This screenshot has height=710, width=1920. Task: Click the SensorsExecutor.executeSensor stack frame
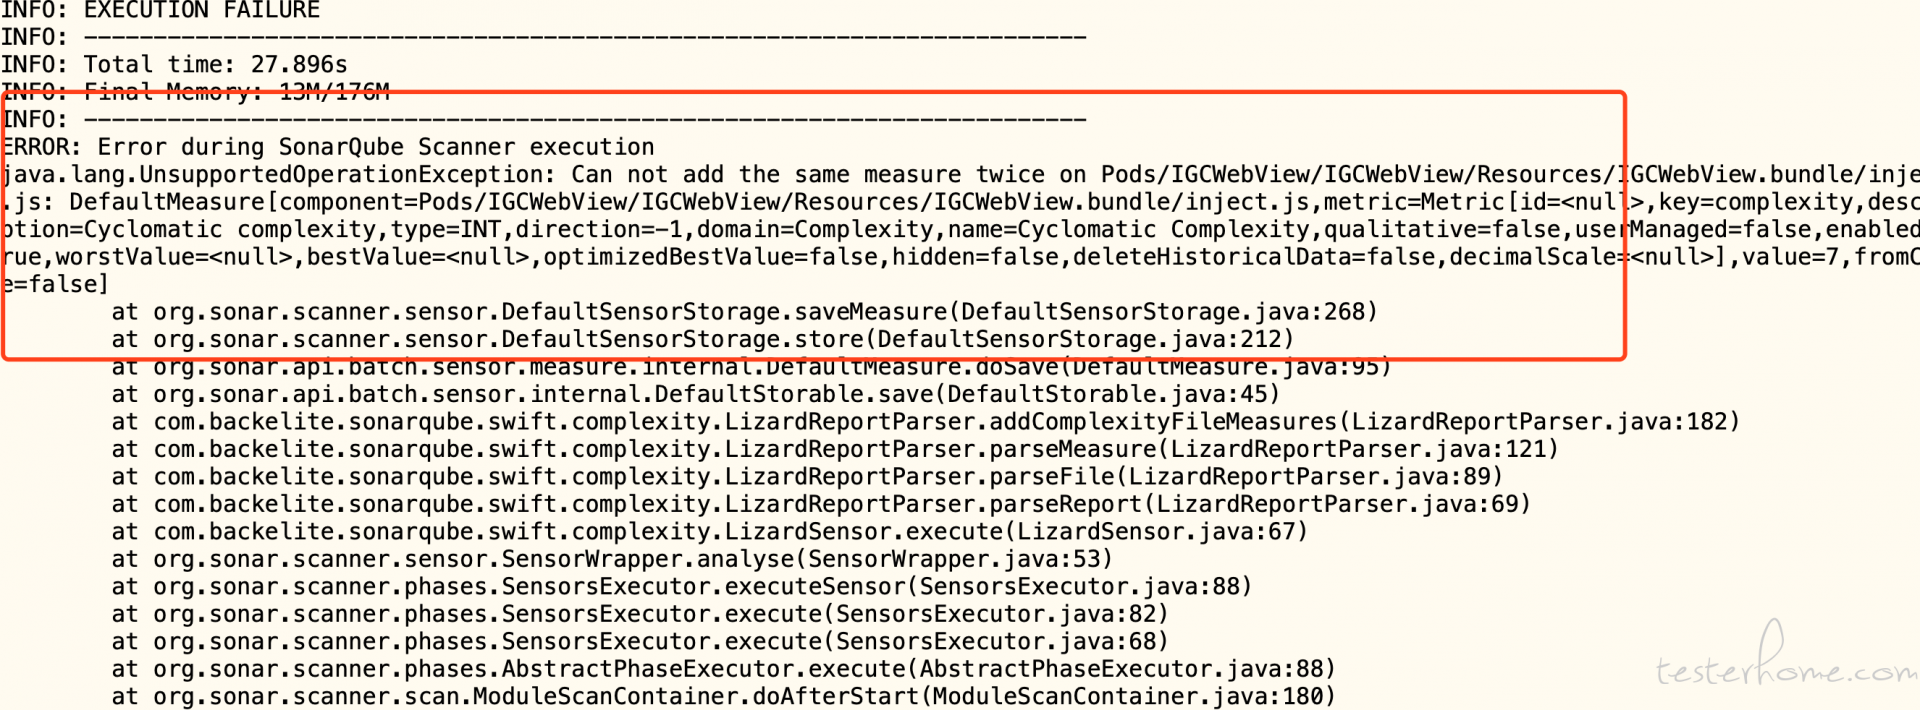(681, 587)
